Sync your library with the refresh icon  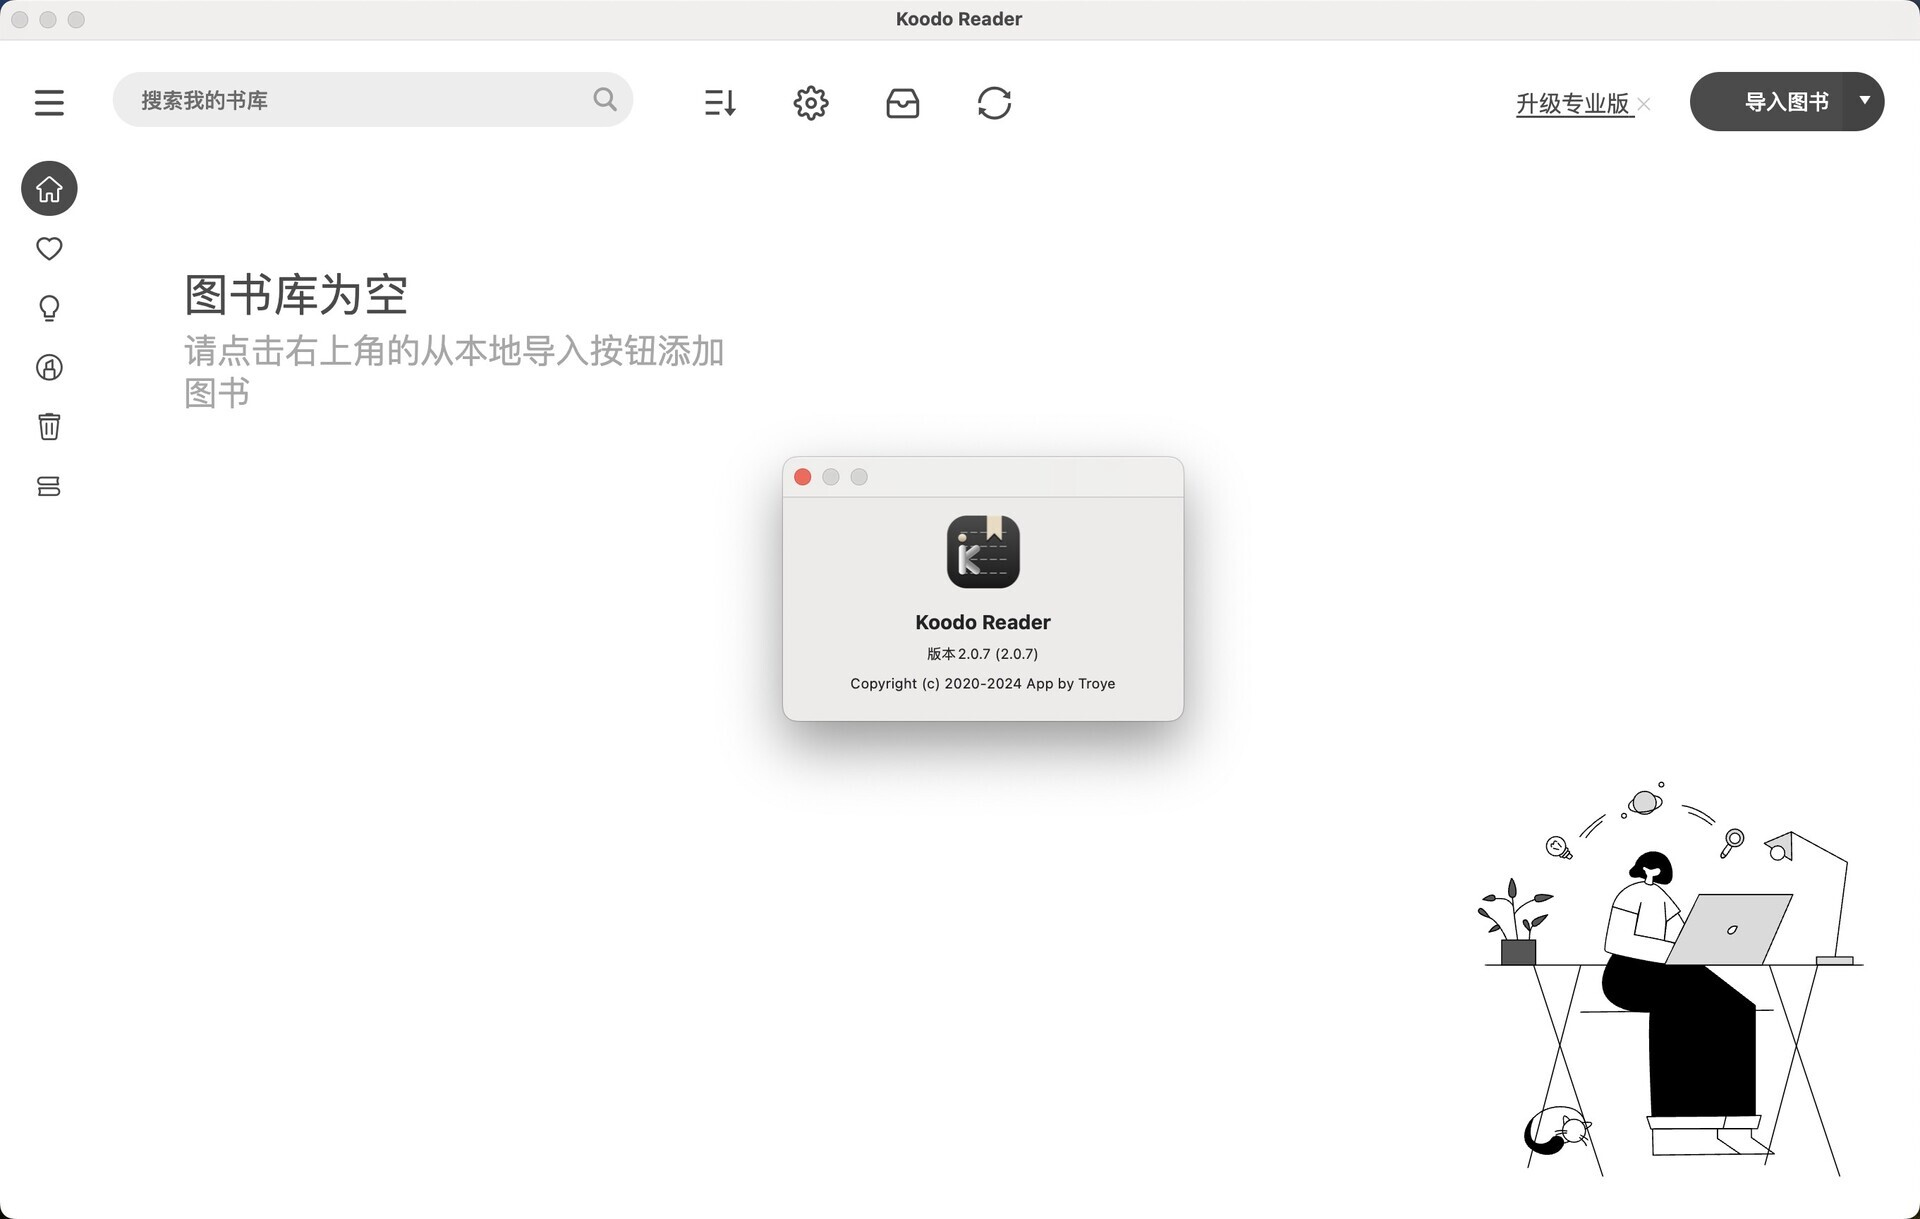point(994,102)
